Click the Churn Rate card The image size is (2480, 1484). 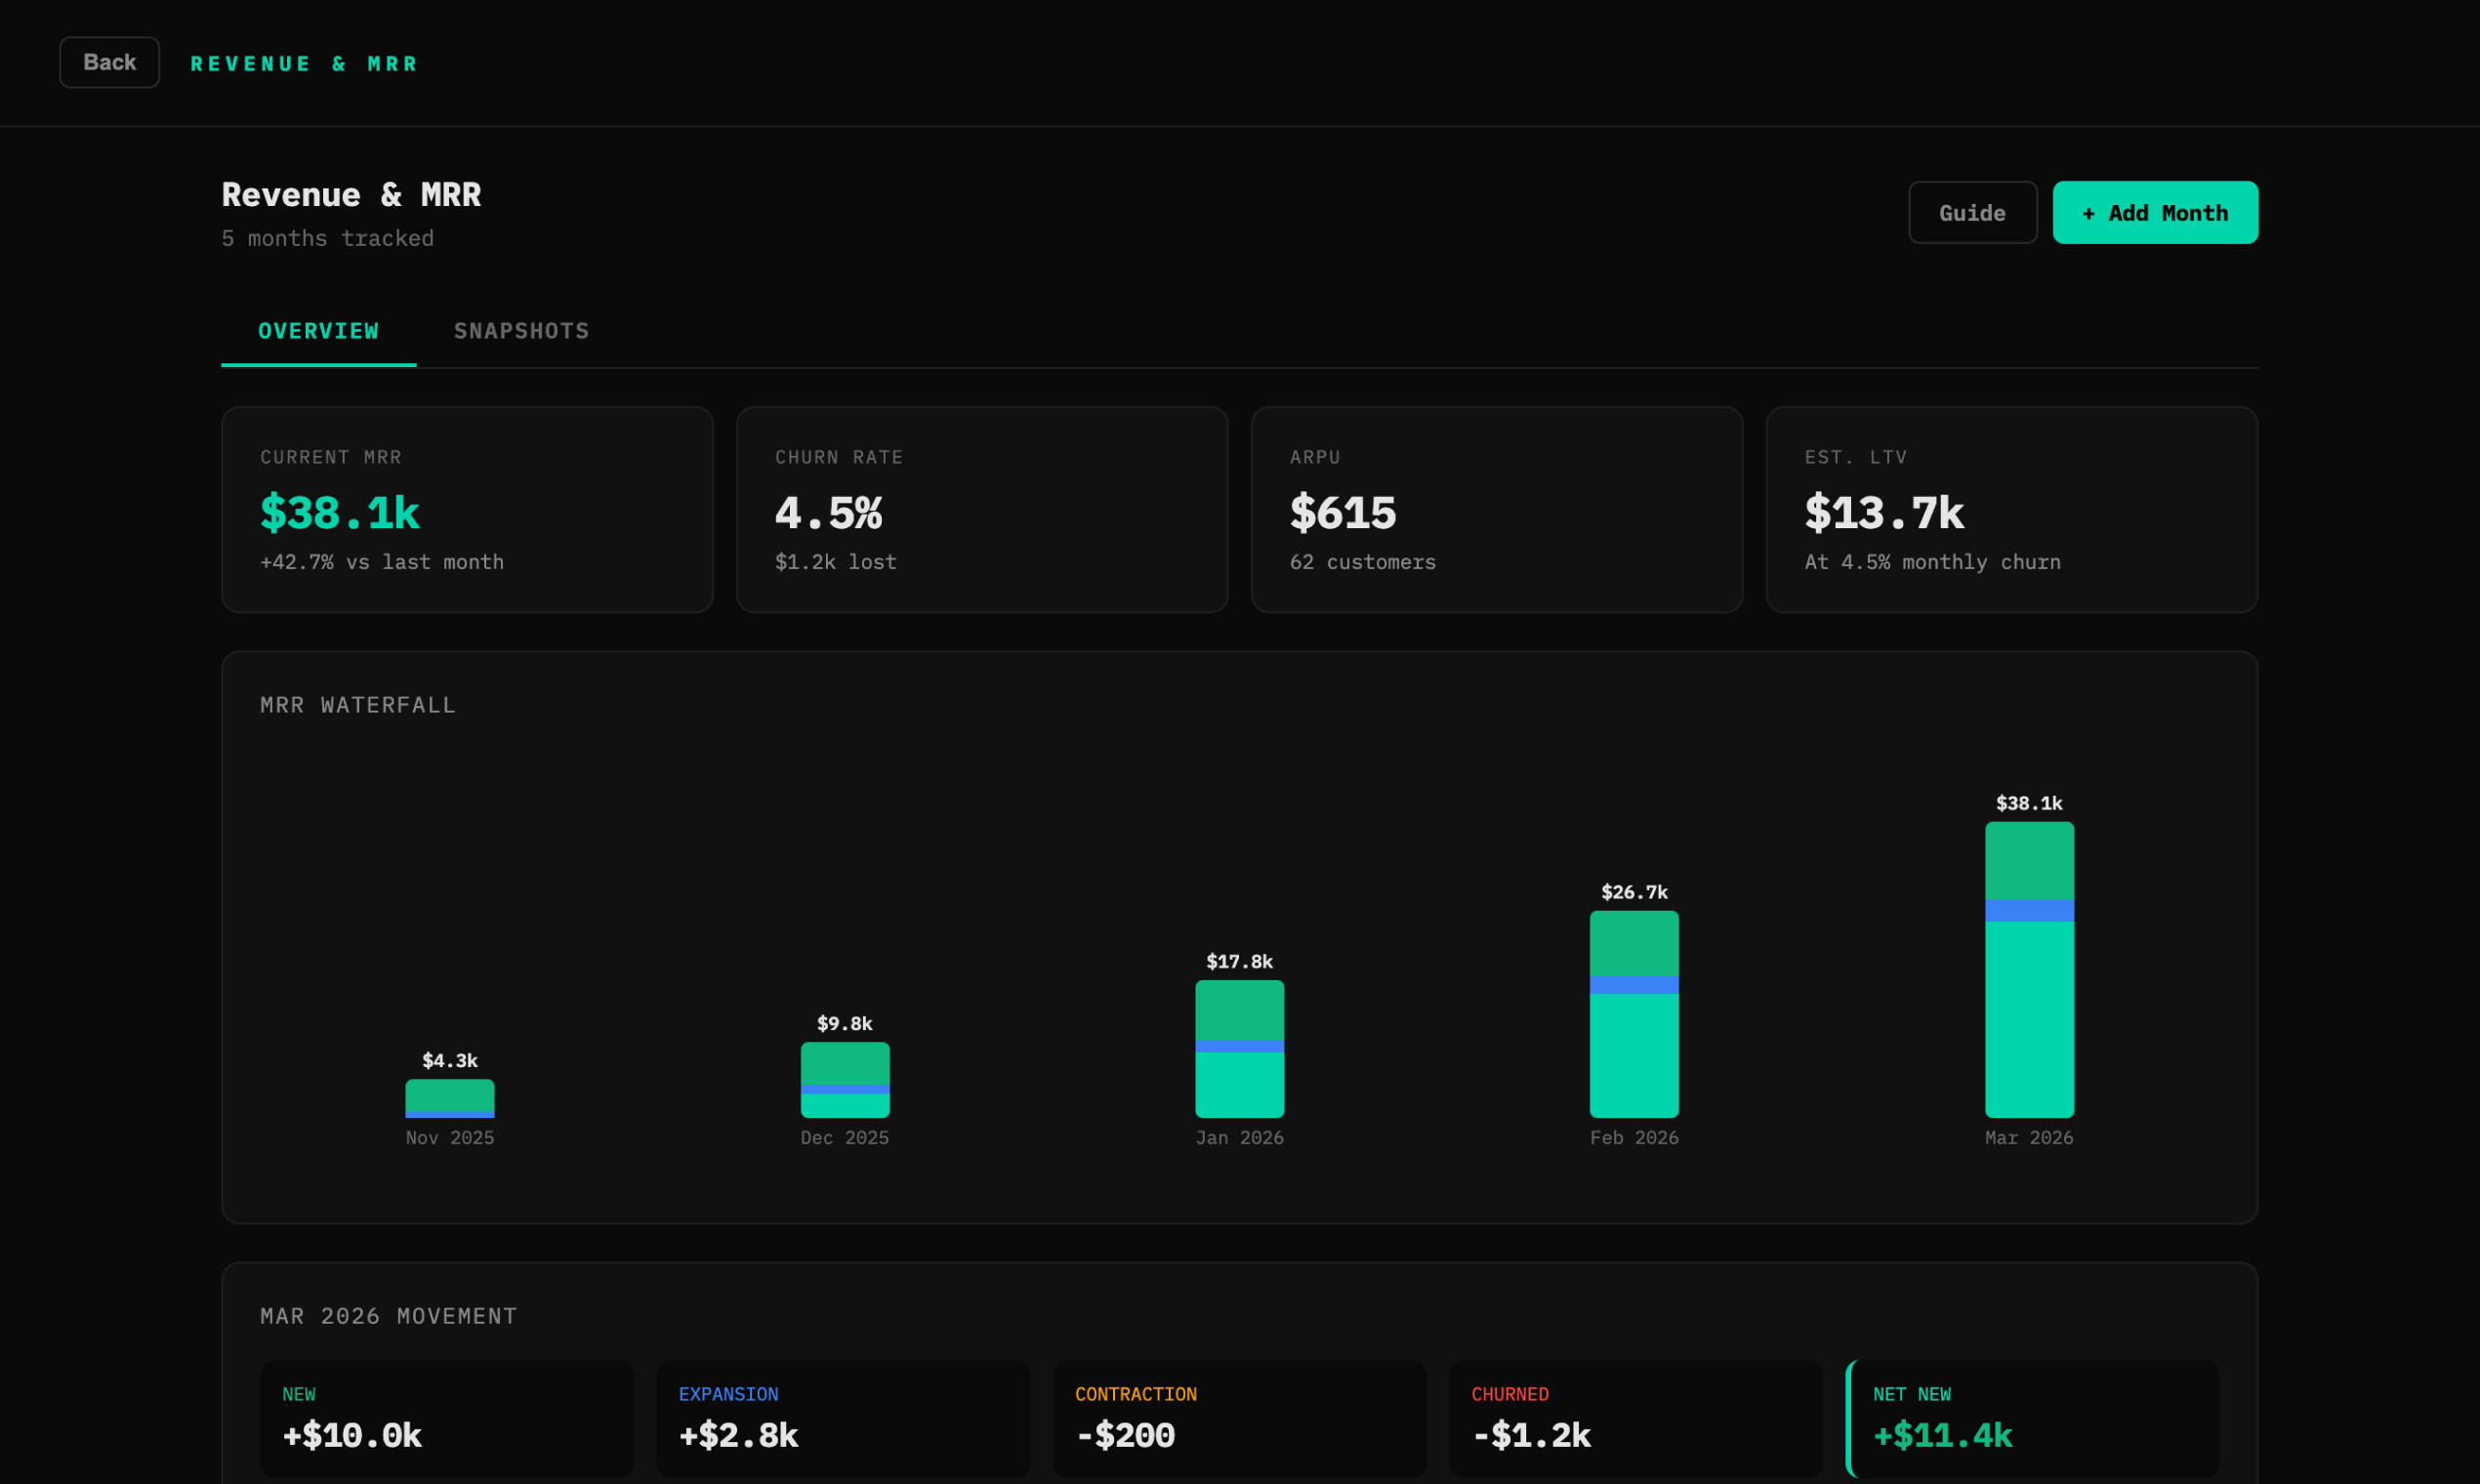981,509
